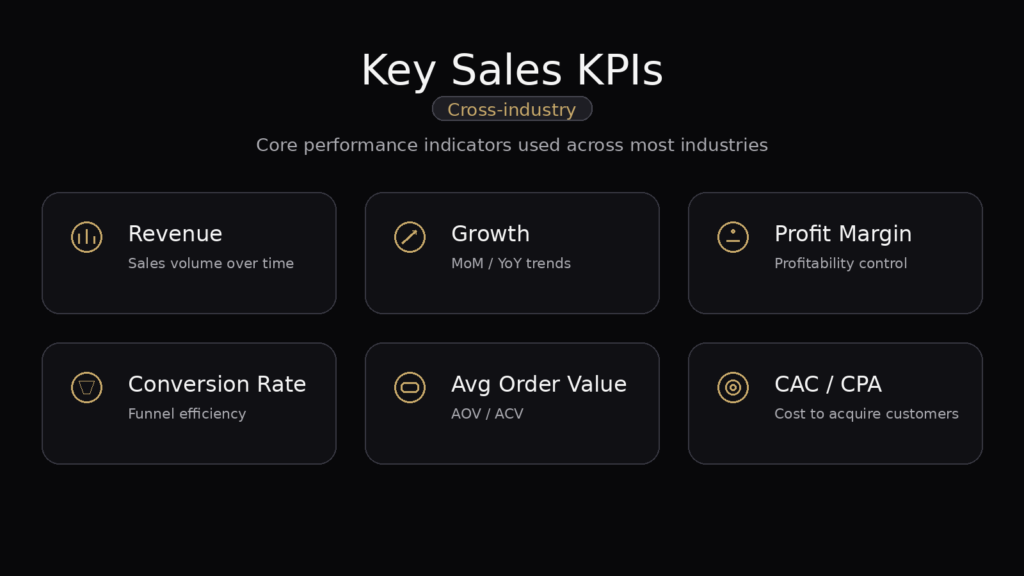Click 'Funnel efficiency' description text
The image size is (1024, 576).
(x=187, y=414)
